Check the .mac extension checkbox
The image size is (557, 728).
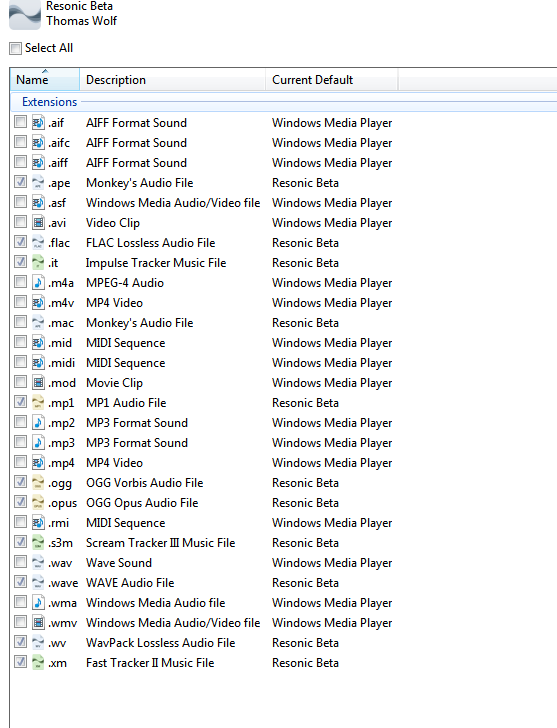(x=20, y=321)
